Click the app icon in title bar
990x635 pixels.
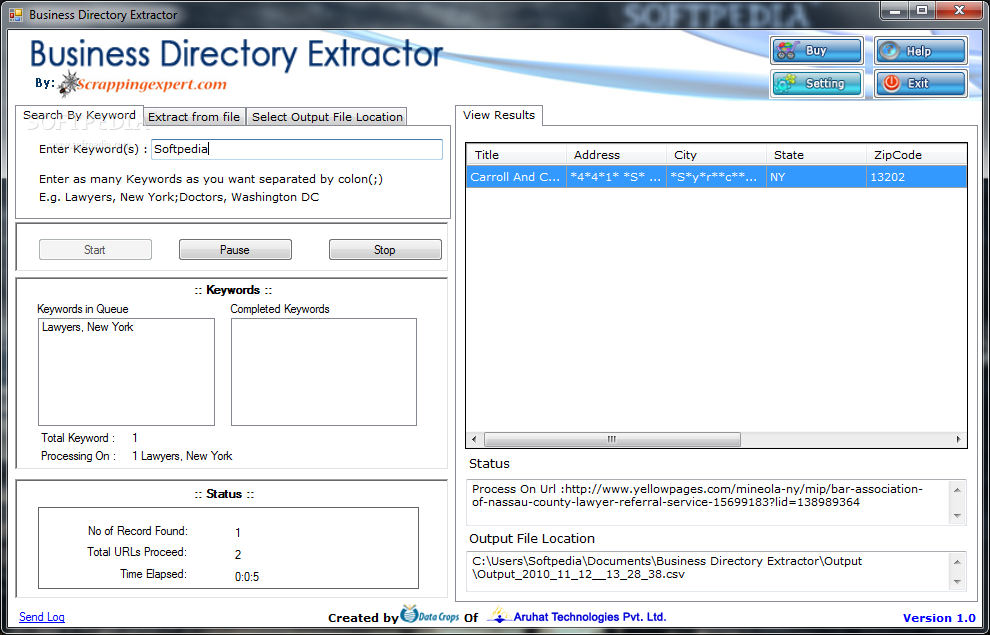[16, 14]
